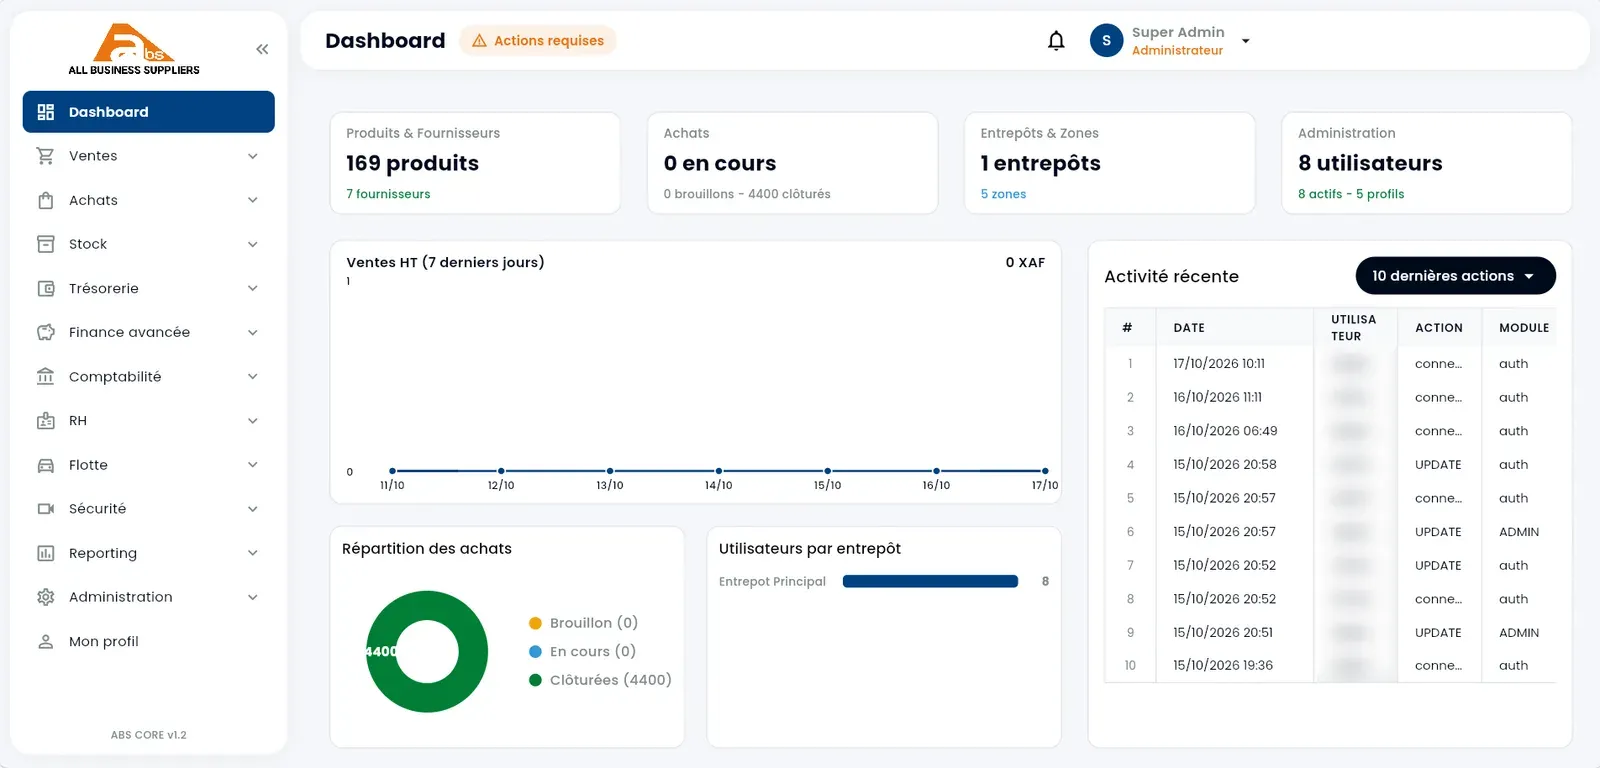The width and height of the screenshot is (1600, 768).
Task: Click the Sécurité camera icon
Action: [x=45, y=509]
